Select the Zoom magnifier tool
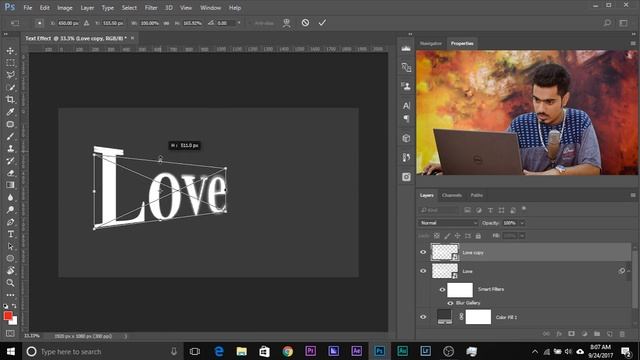 pos(10,282)
